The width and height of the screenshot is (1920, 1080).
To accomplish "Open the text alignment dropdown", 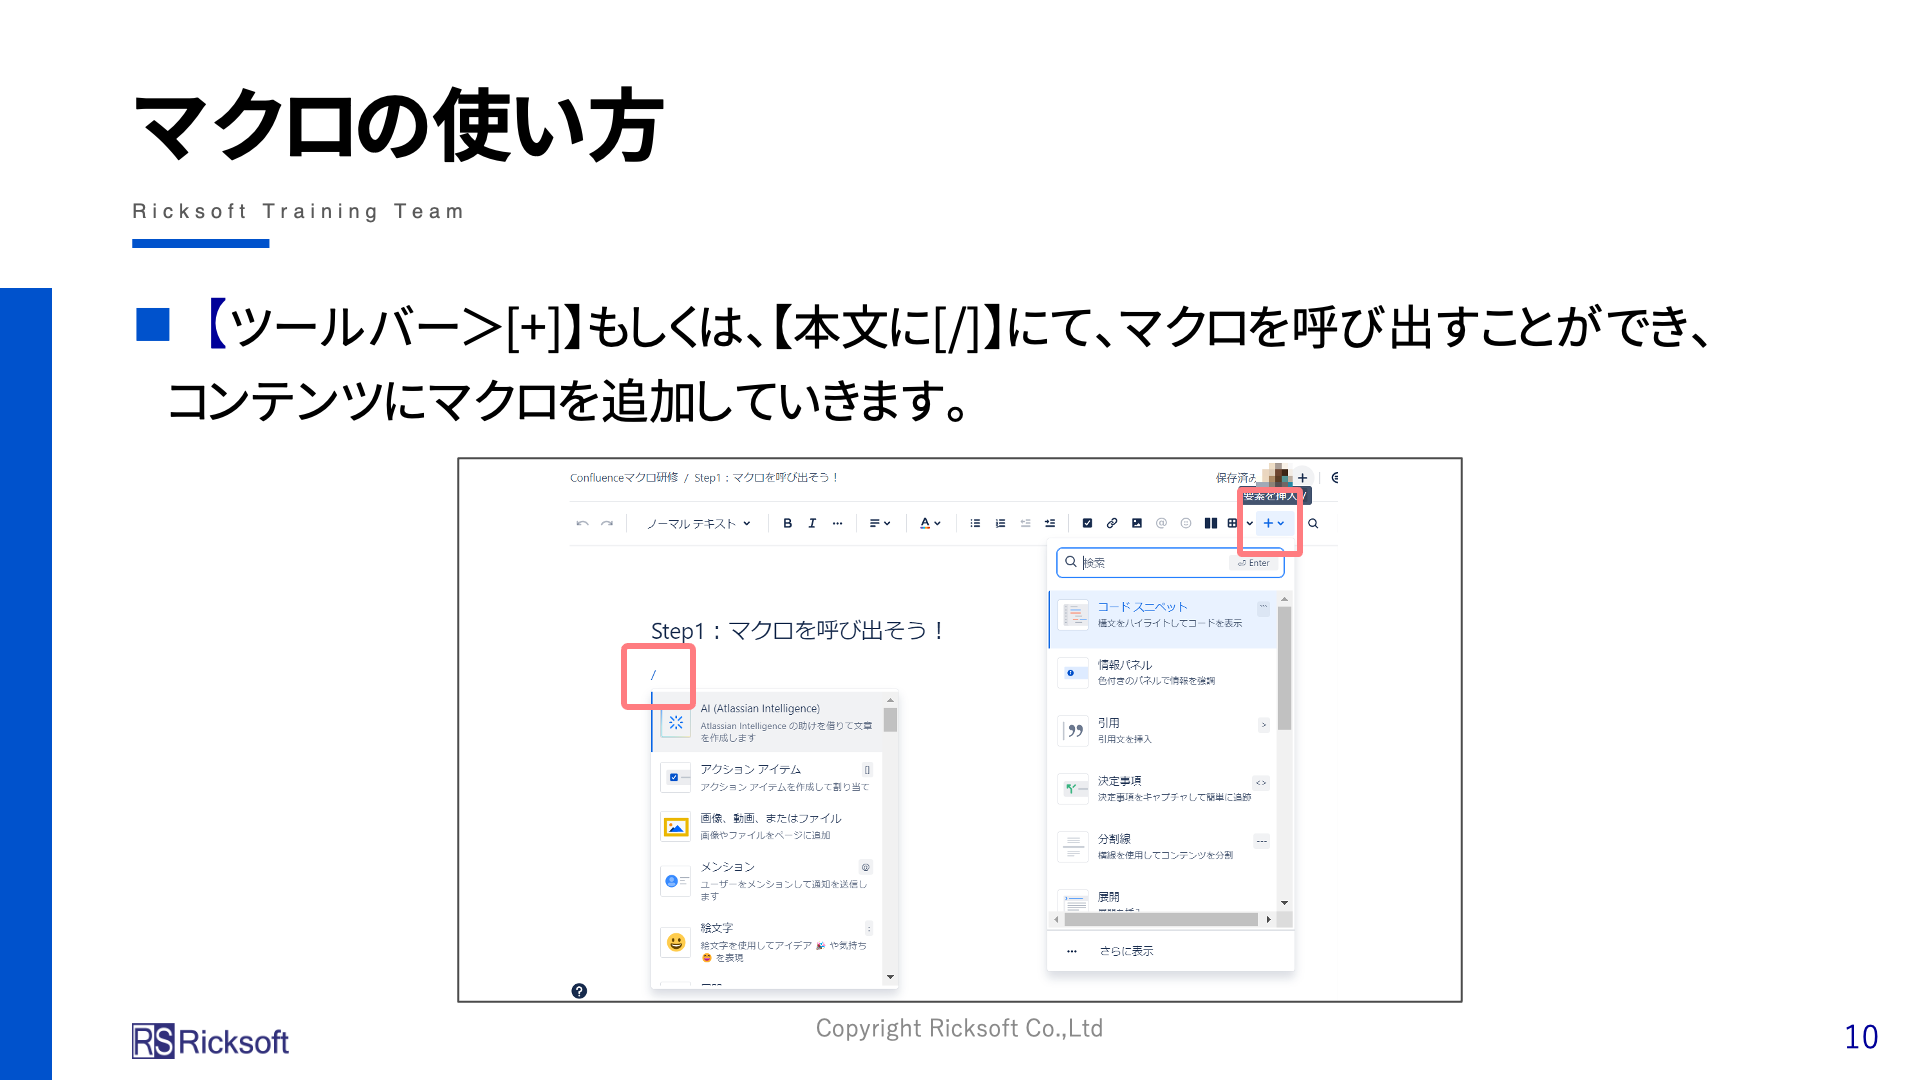I will coord(880,523).
